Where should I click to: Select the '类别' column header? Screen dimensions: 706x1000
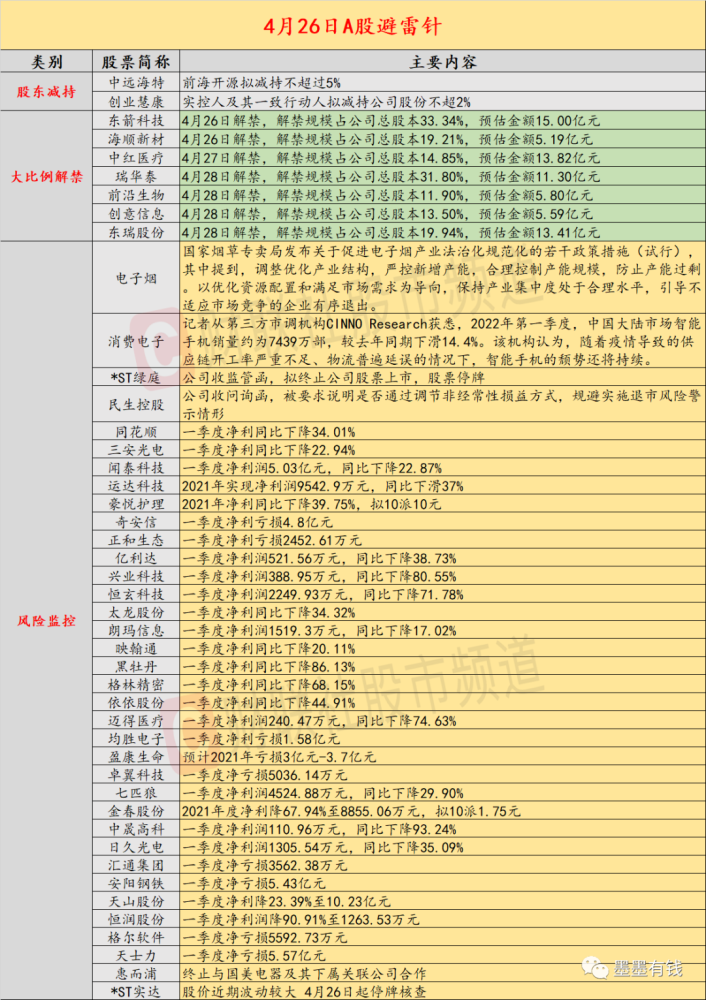coord(47,62)
